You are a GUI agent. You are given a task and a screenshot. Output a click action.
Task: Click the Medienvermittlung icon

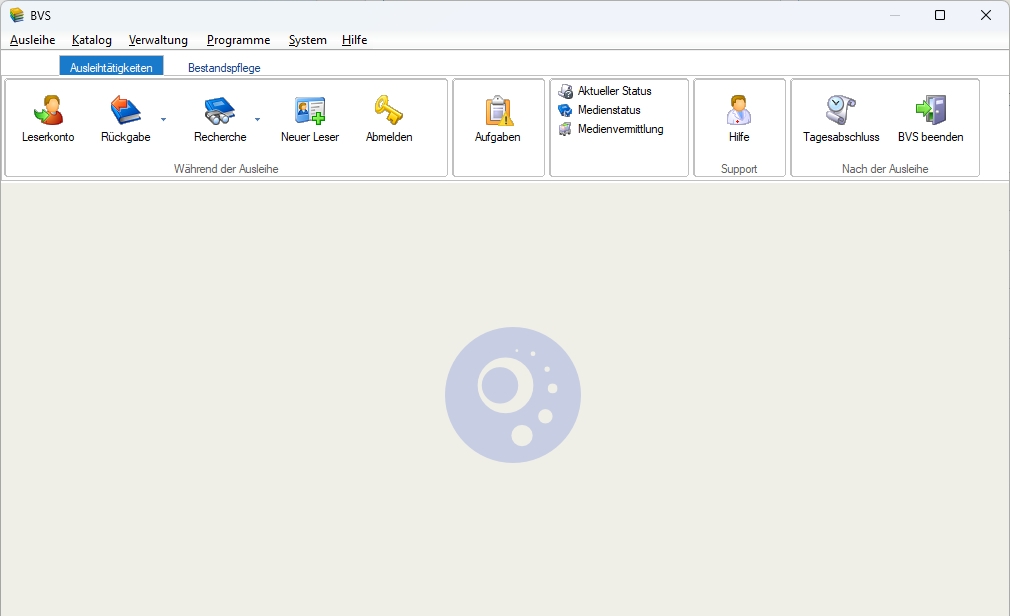(565, 129)
